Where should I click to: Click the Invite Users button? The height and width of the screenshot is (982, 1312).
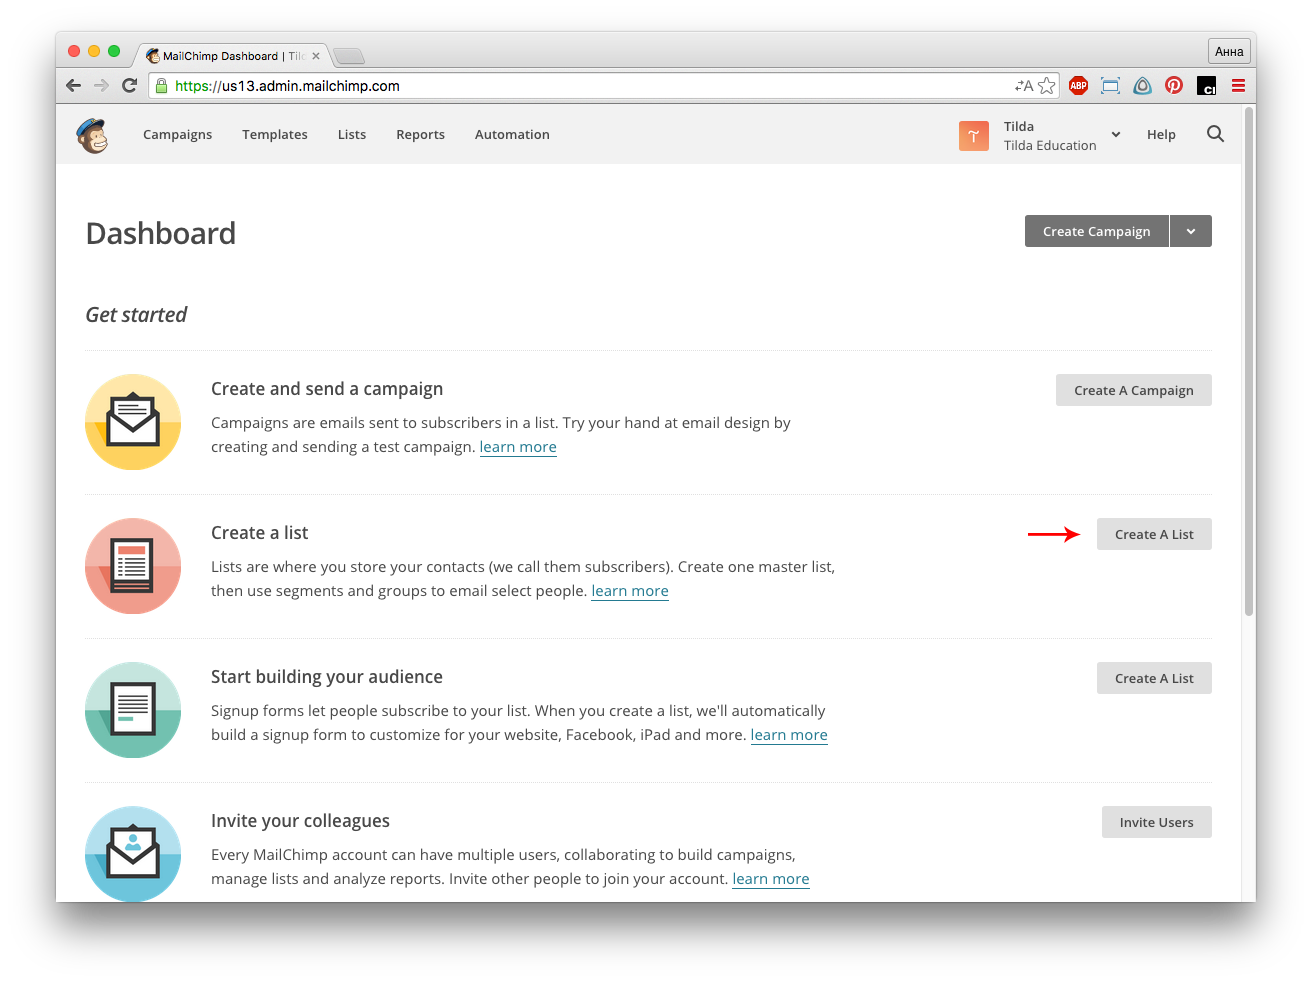(1156, 822)
